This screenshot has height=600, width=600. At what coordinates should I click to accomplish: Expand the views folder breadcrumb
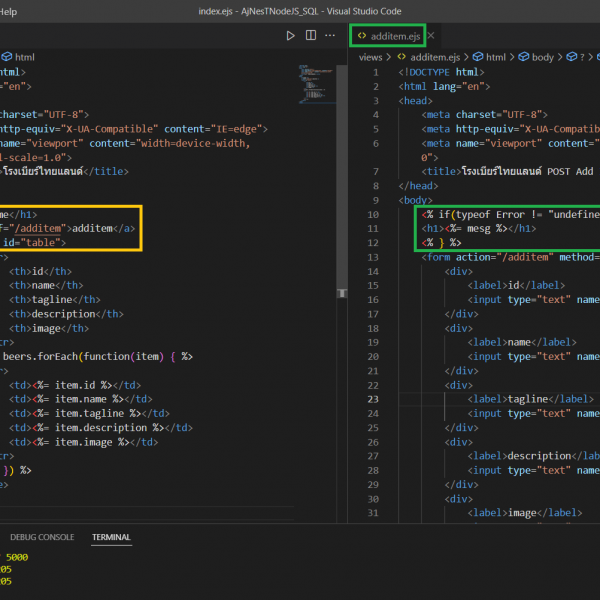(x=370, y=57)
